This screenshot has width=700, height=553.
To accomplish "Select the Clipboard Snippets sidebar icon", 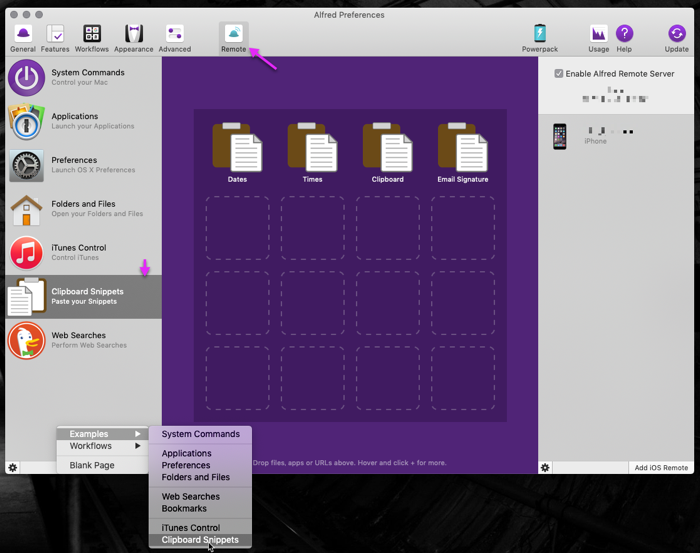I will pyautogui.click(x=27, y=296).
